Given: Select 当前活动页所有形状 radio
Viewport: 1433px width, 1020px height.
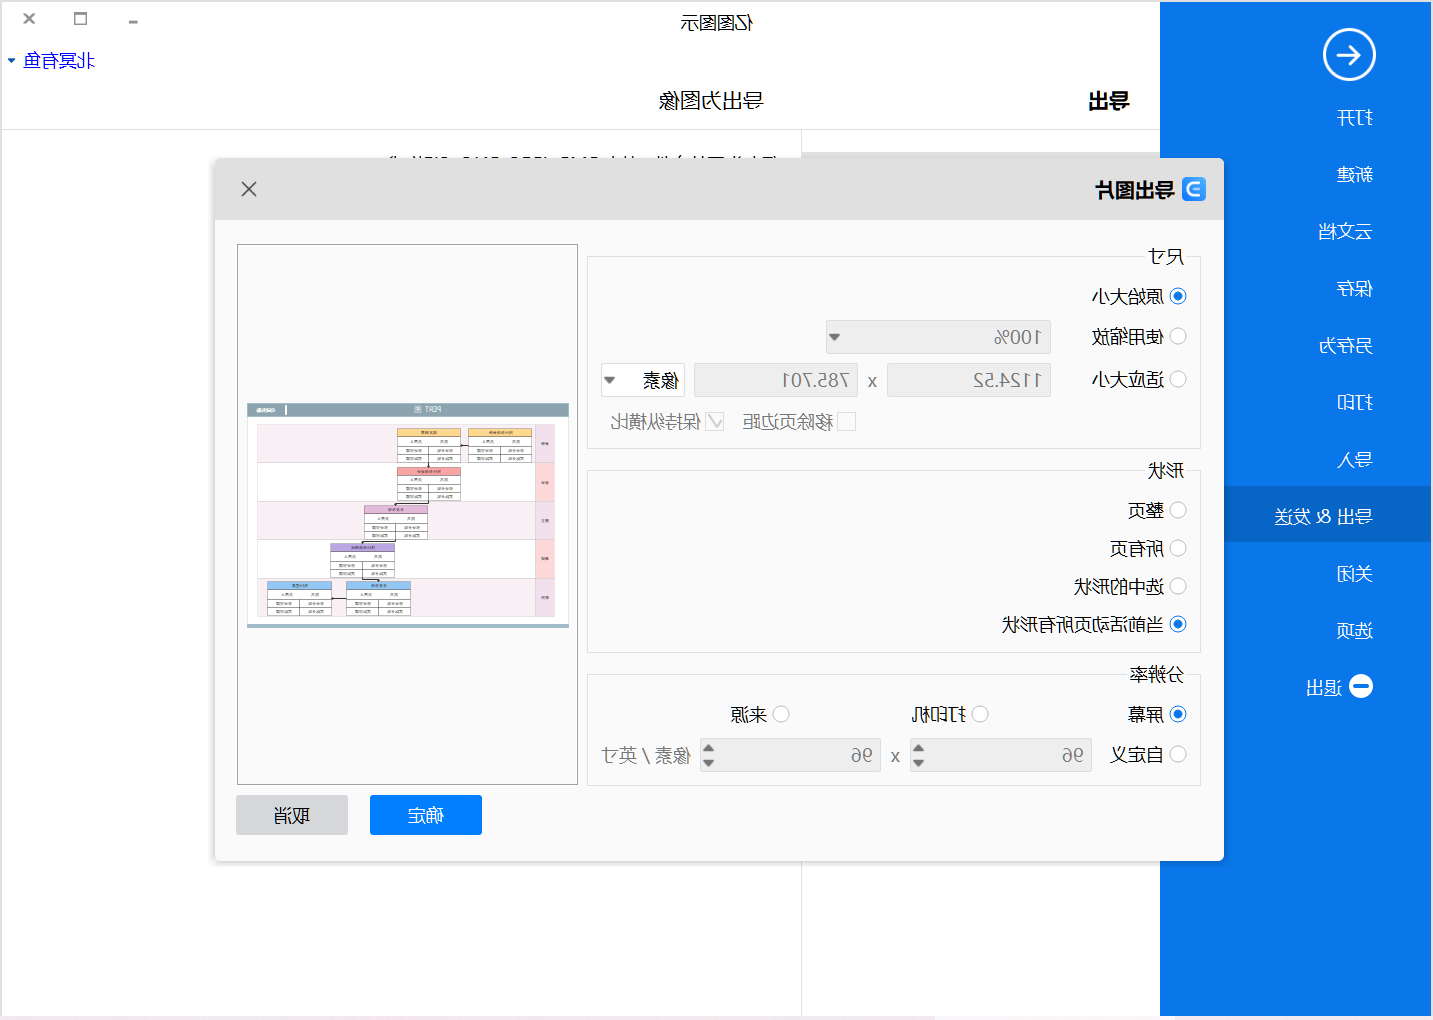Looking at the screenshot, I should click(1178, 624).
